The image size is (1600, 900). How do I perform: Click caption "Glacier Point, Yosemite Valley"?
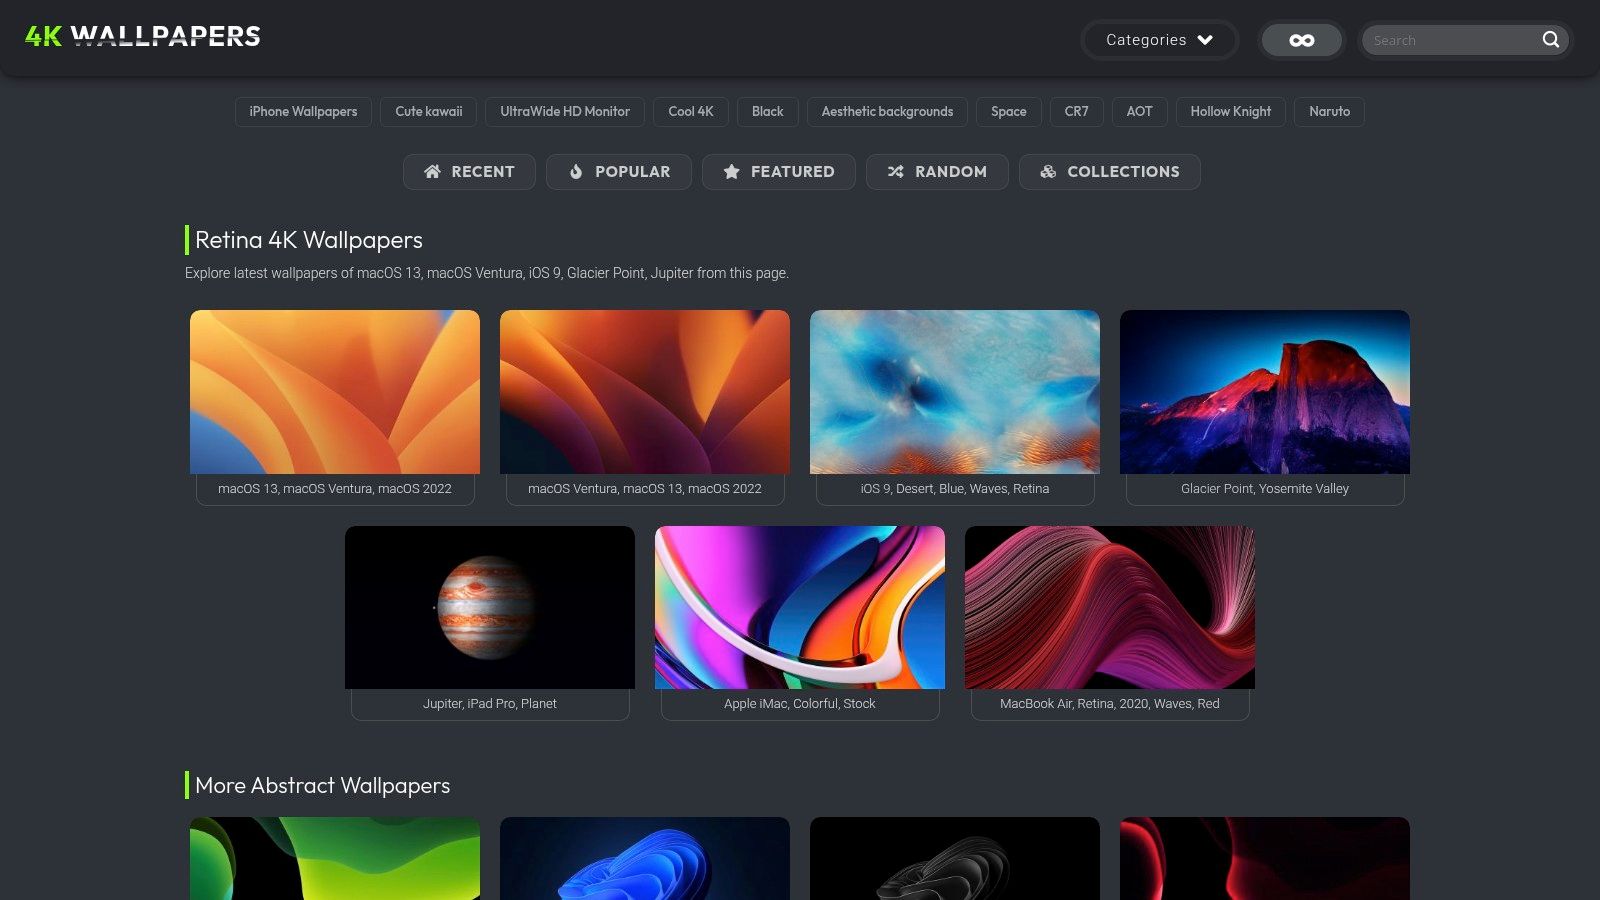pos(1265,489)
